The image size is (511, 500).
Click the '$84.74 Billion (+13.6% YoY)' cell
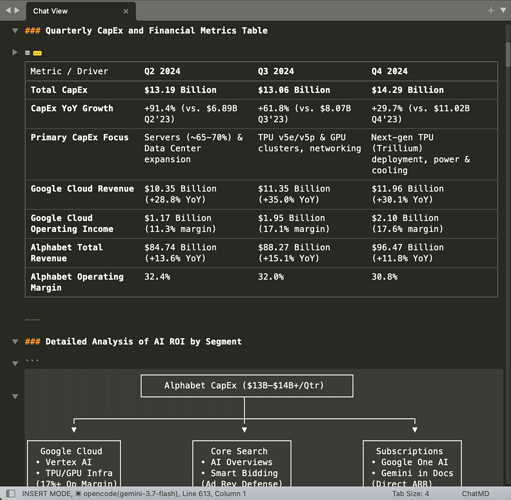tap(180, 253)
